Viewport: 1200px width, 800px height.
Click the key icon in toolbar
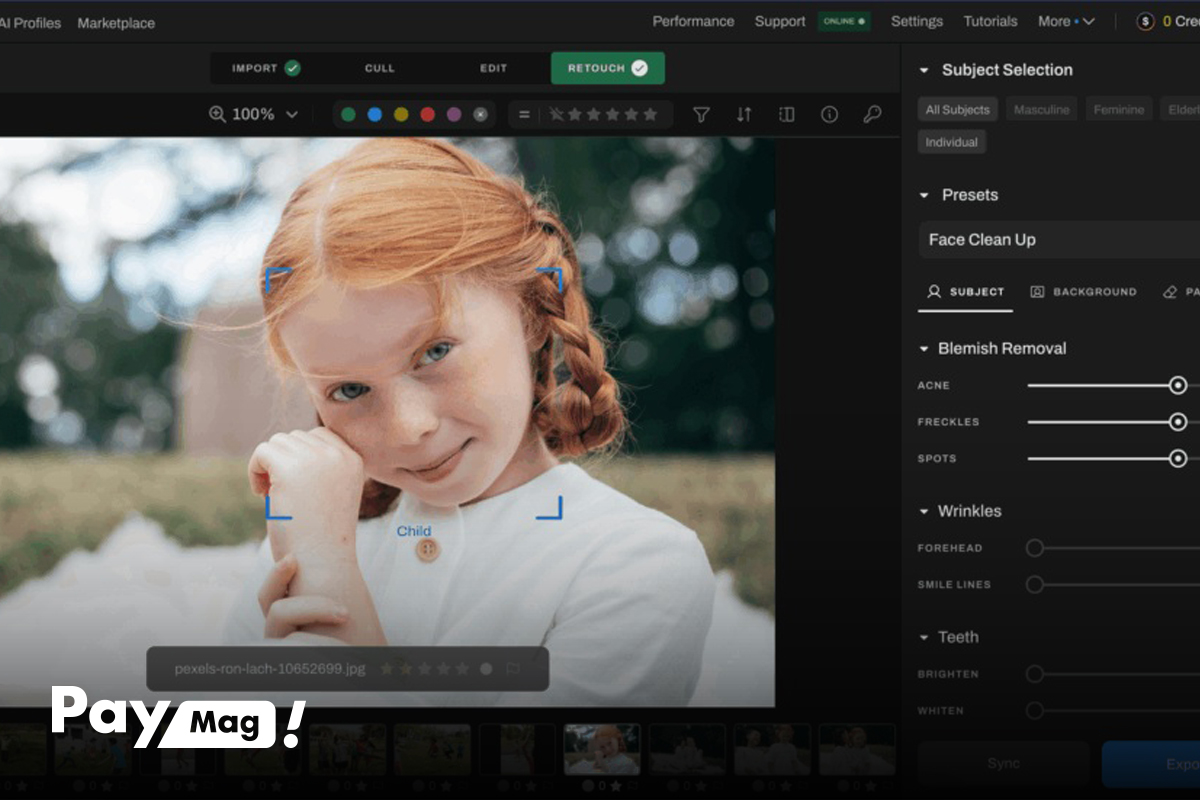pyautogui.click(x=872, y=115)
